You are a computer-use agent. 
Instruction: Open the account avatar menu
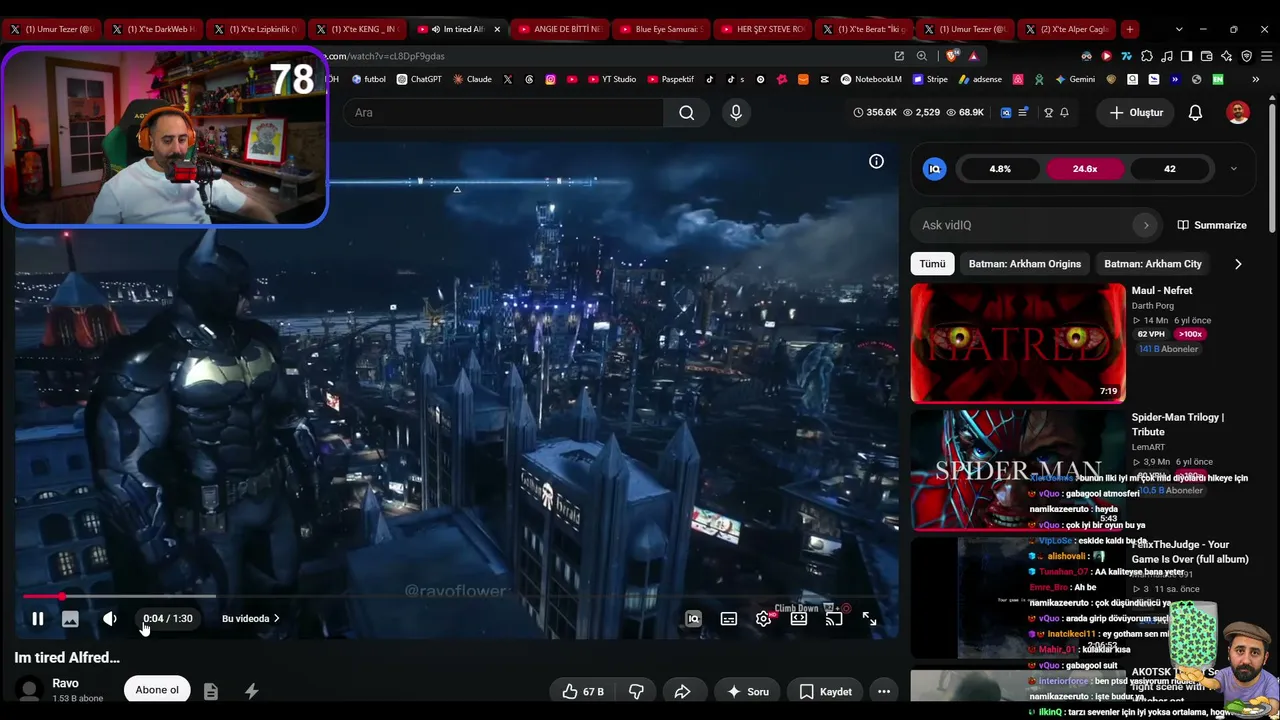1238,113
